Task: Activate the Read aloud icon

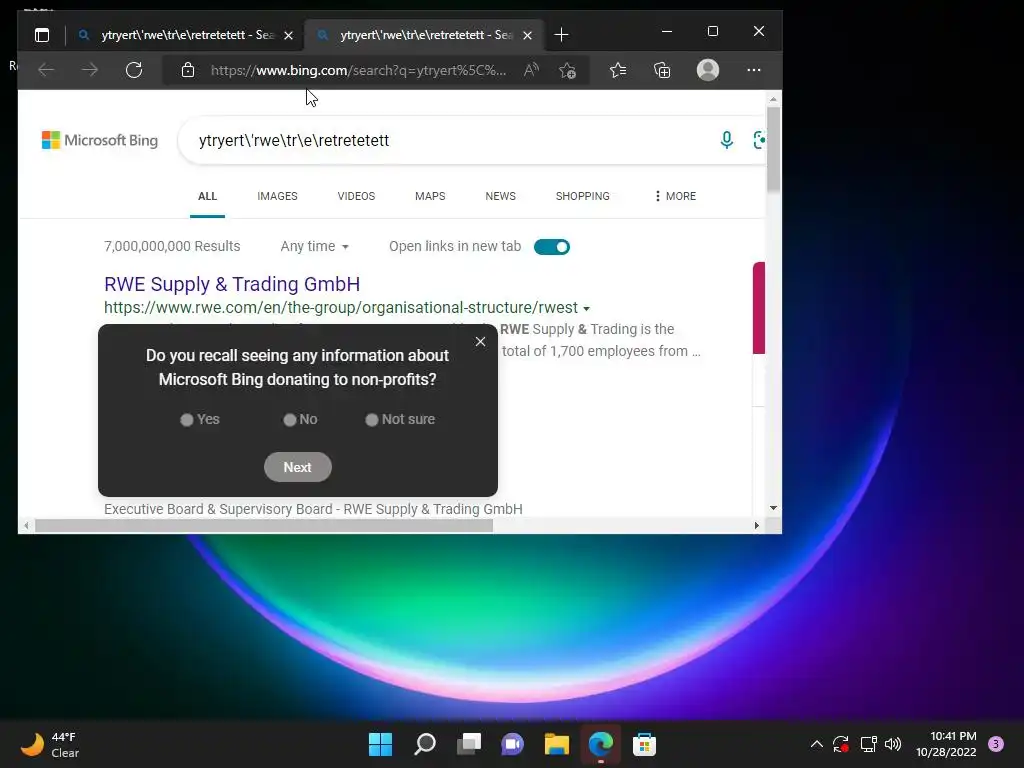Action: click(532, 70)
